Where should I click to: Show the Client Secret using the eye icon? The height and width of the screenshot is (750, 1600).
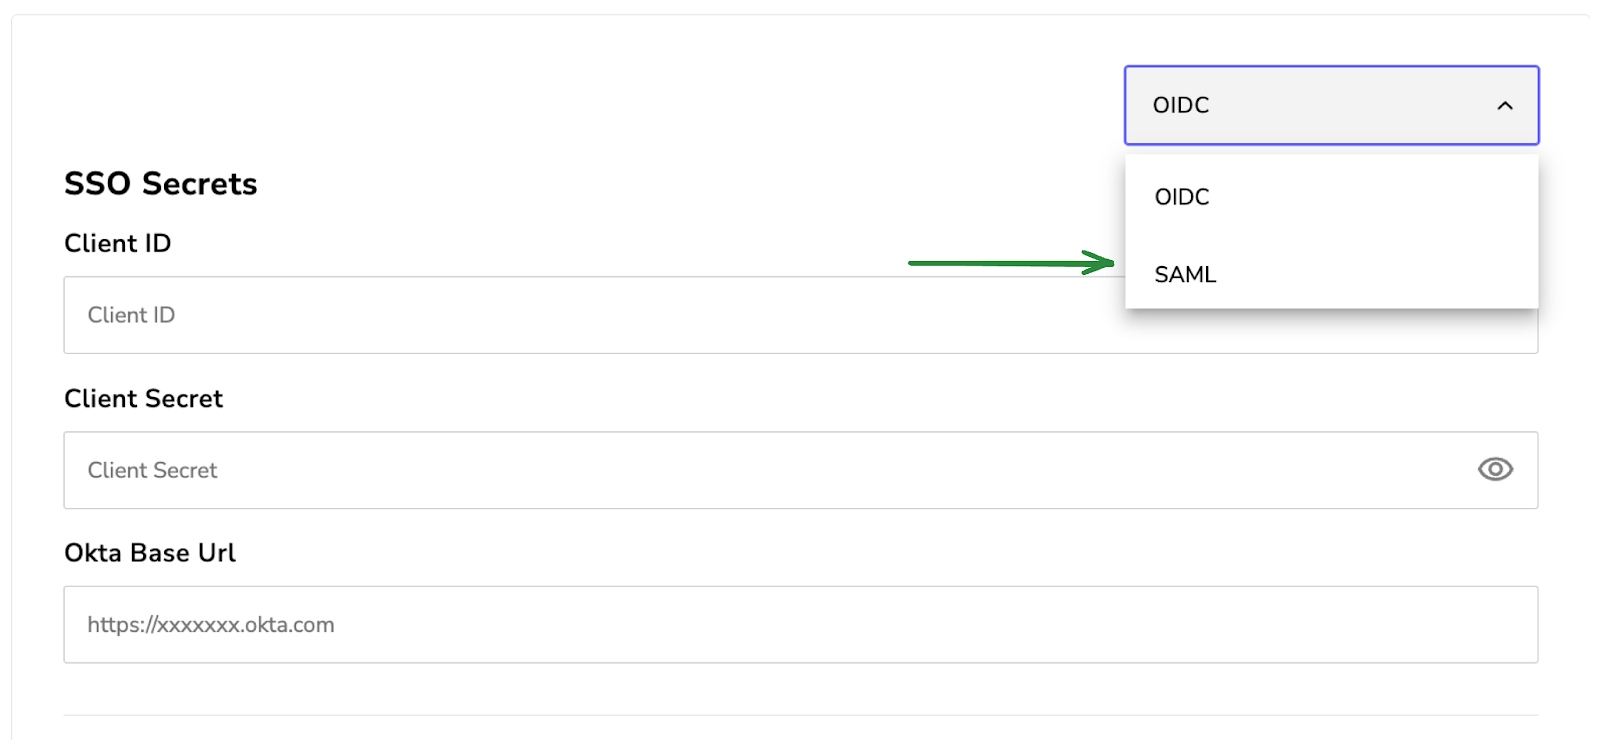coord(1495,469)
